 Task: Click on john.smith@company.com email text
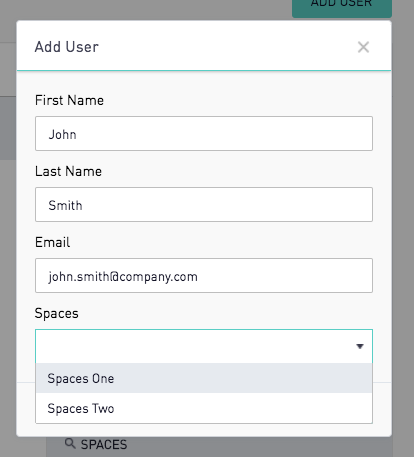(123, 277)
